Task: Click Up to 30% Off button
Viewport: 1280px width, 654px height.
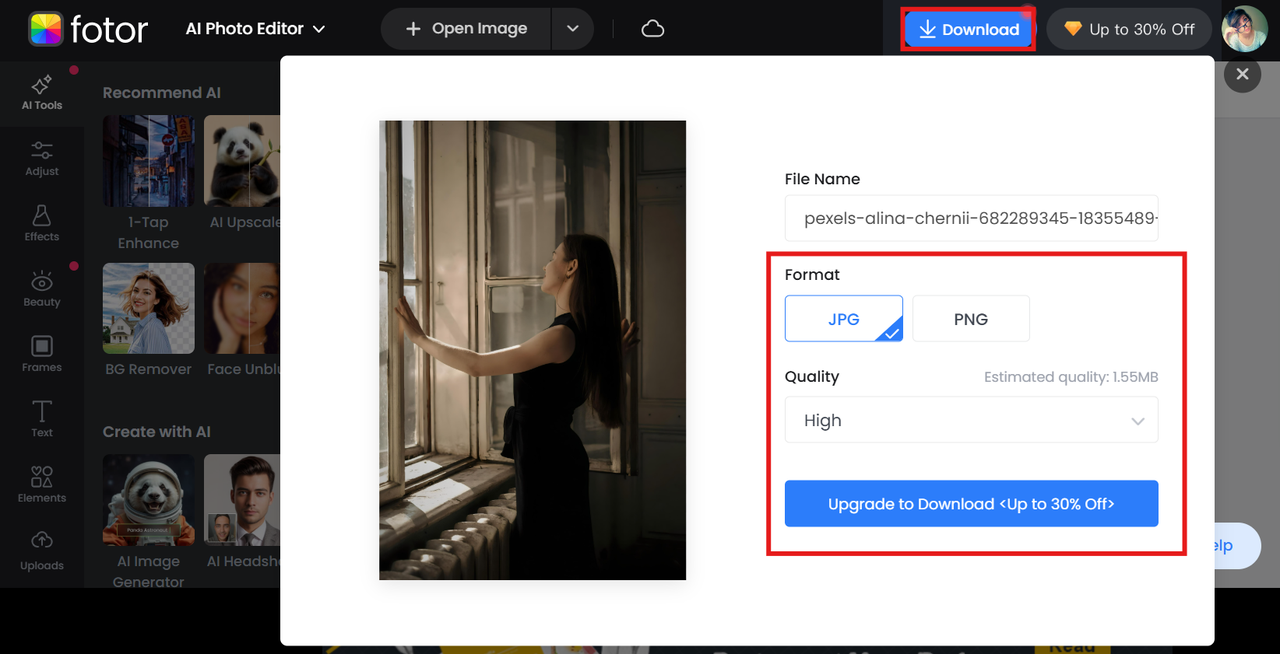Action: click(x=1129, y=30)
